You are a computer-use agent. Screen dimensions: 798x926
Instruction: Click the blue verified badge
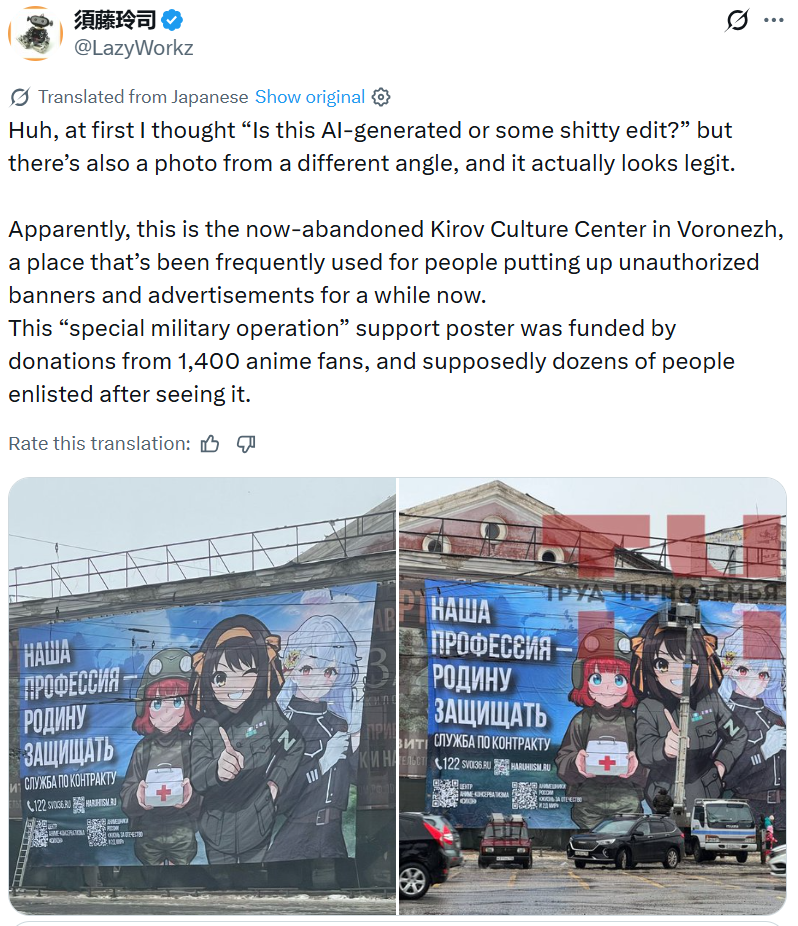pyautogui.click(x=172, y=20)
